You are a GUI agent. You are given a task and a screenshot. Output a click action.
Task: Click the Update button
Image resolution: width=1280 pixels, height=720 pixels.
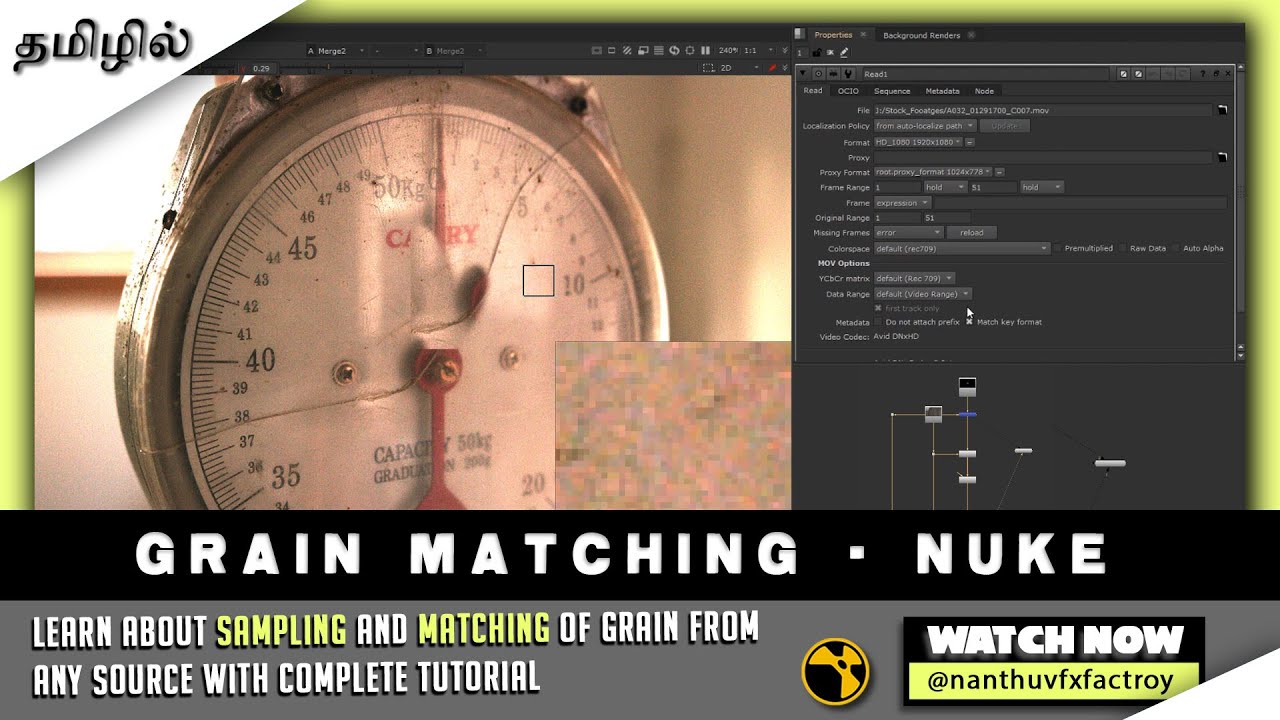point(1004,126)
